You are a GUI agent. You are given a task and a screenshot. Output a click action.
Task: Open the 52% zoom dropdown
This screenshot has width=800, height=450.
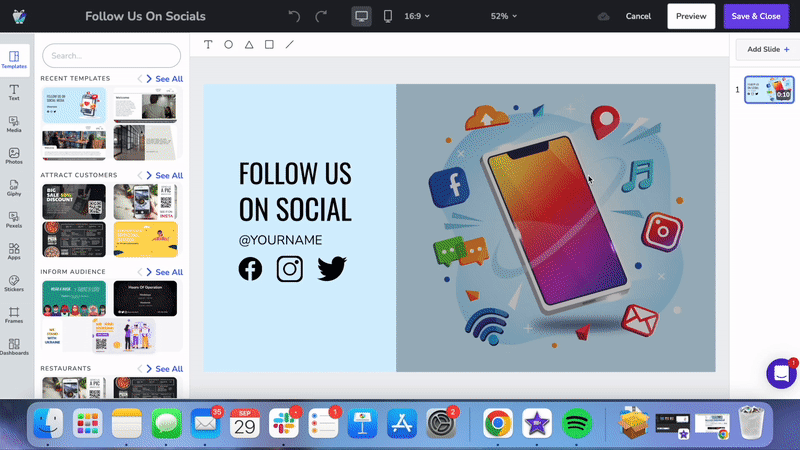click(504, 16)
